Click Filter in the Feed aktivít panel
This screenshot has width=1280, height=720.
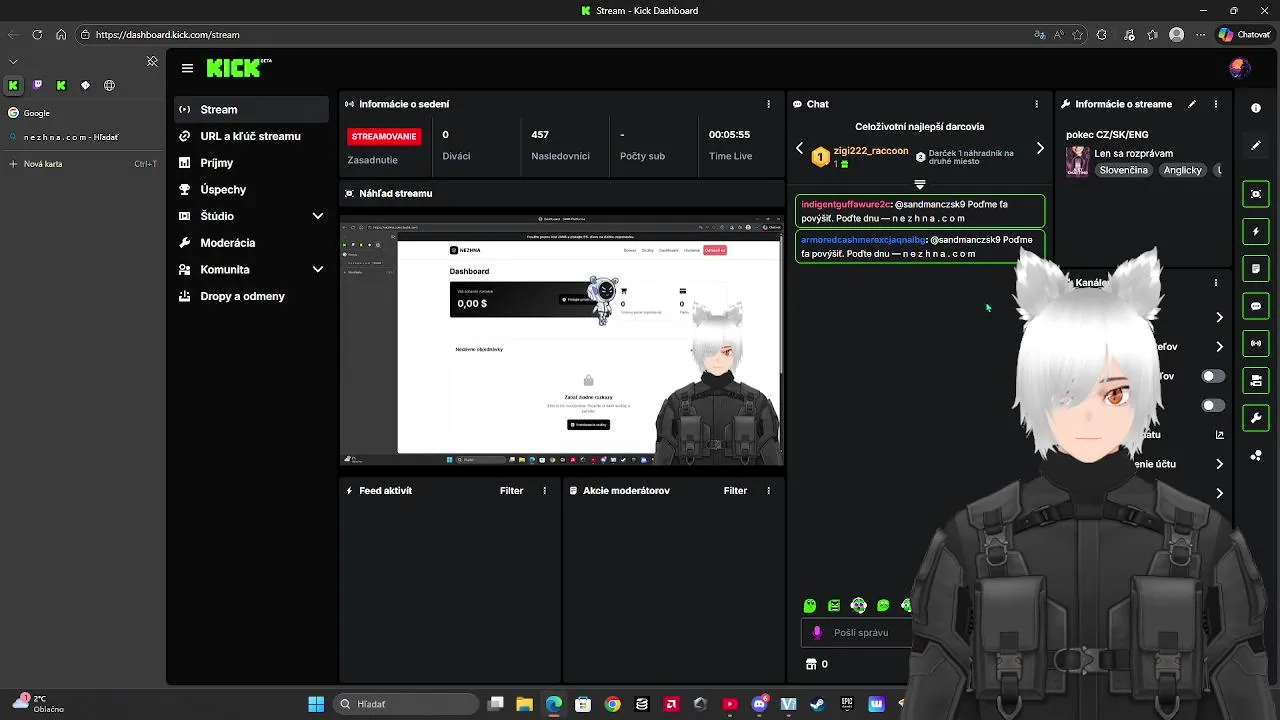511,491
